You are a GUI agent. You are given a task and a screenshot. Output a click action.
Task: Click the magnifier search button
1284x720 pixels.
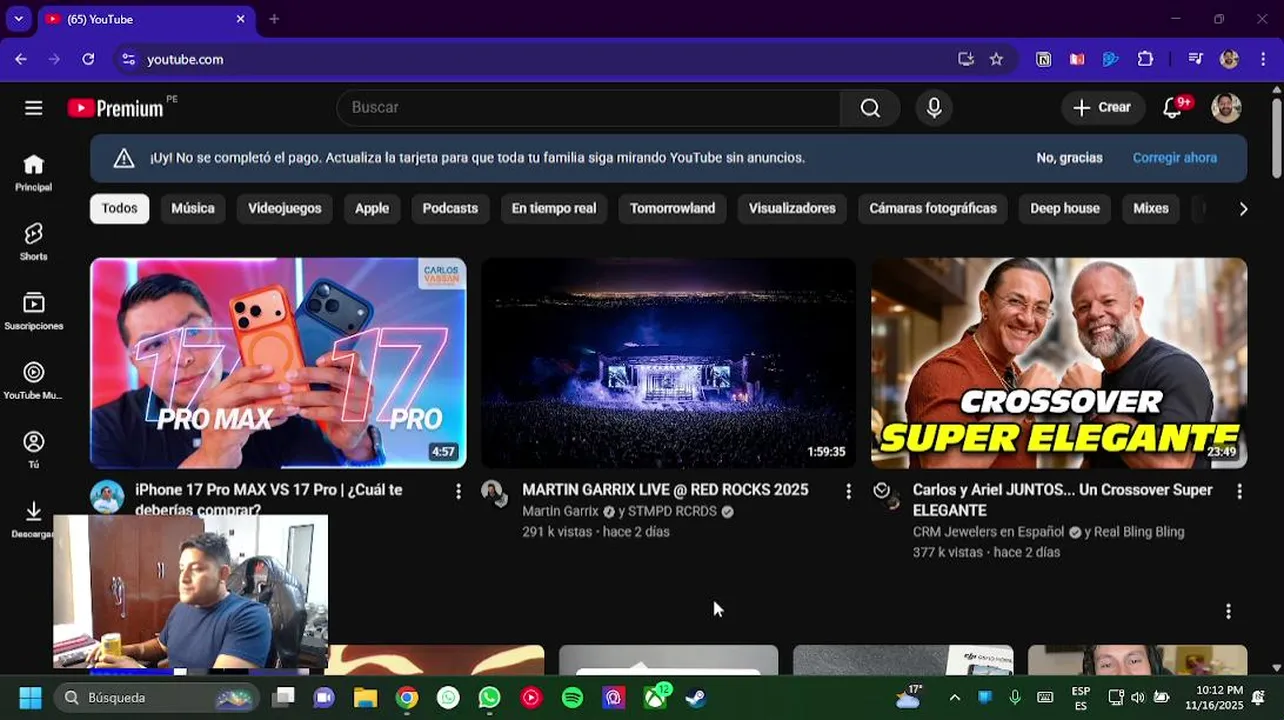tap(870, 108)
